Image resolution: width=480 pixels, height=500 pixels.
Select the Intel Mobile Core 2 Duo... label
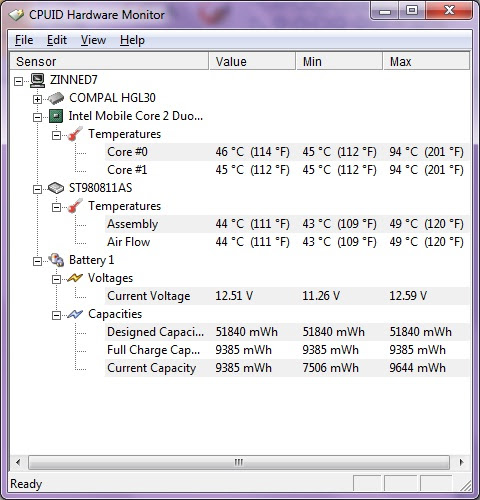pos(136,116)
